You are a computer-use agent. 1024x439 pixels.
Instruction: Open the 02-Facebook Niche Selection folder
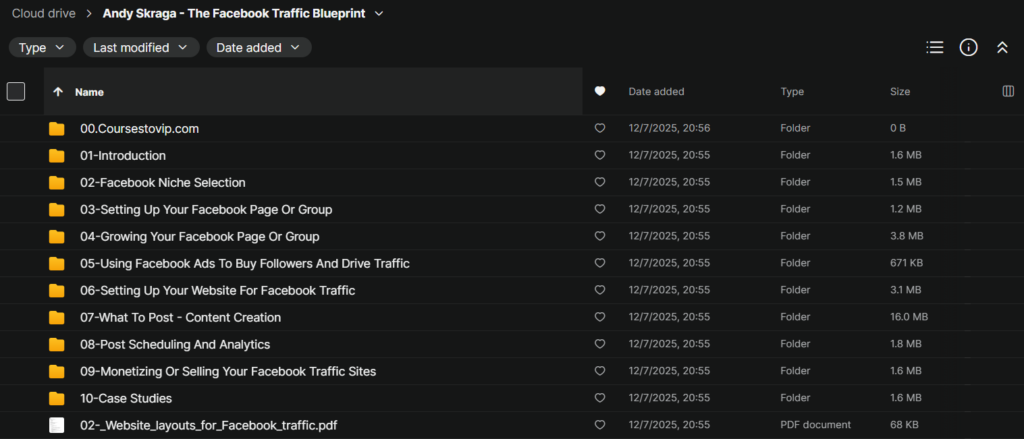click(x=162, y=183)
